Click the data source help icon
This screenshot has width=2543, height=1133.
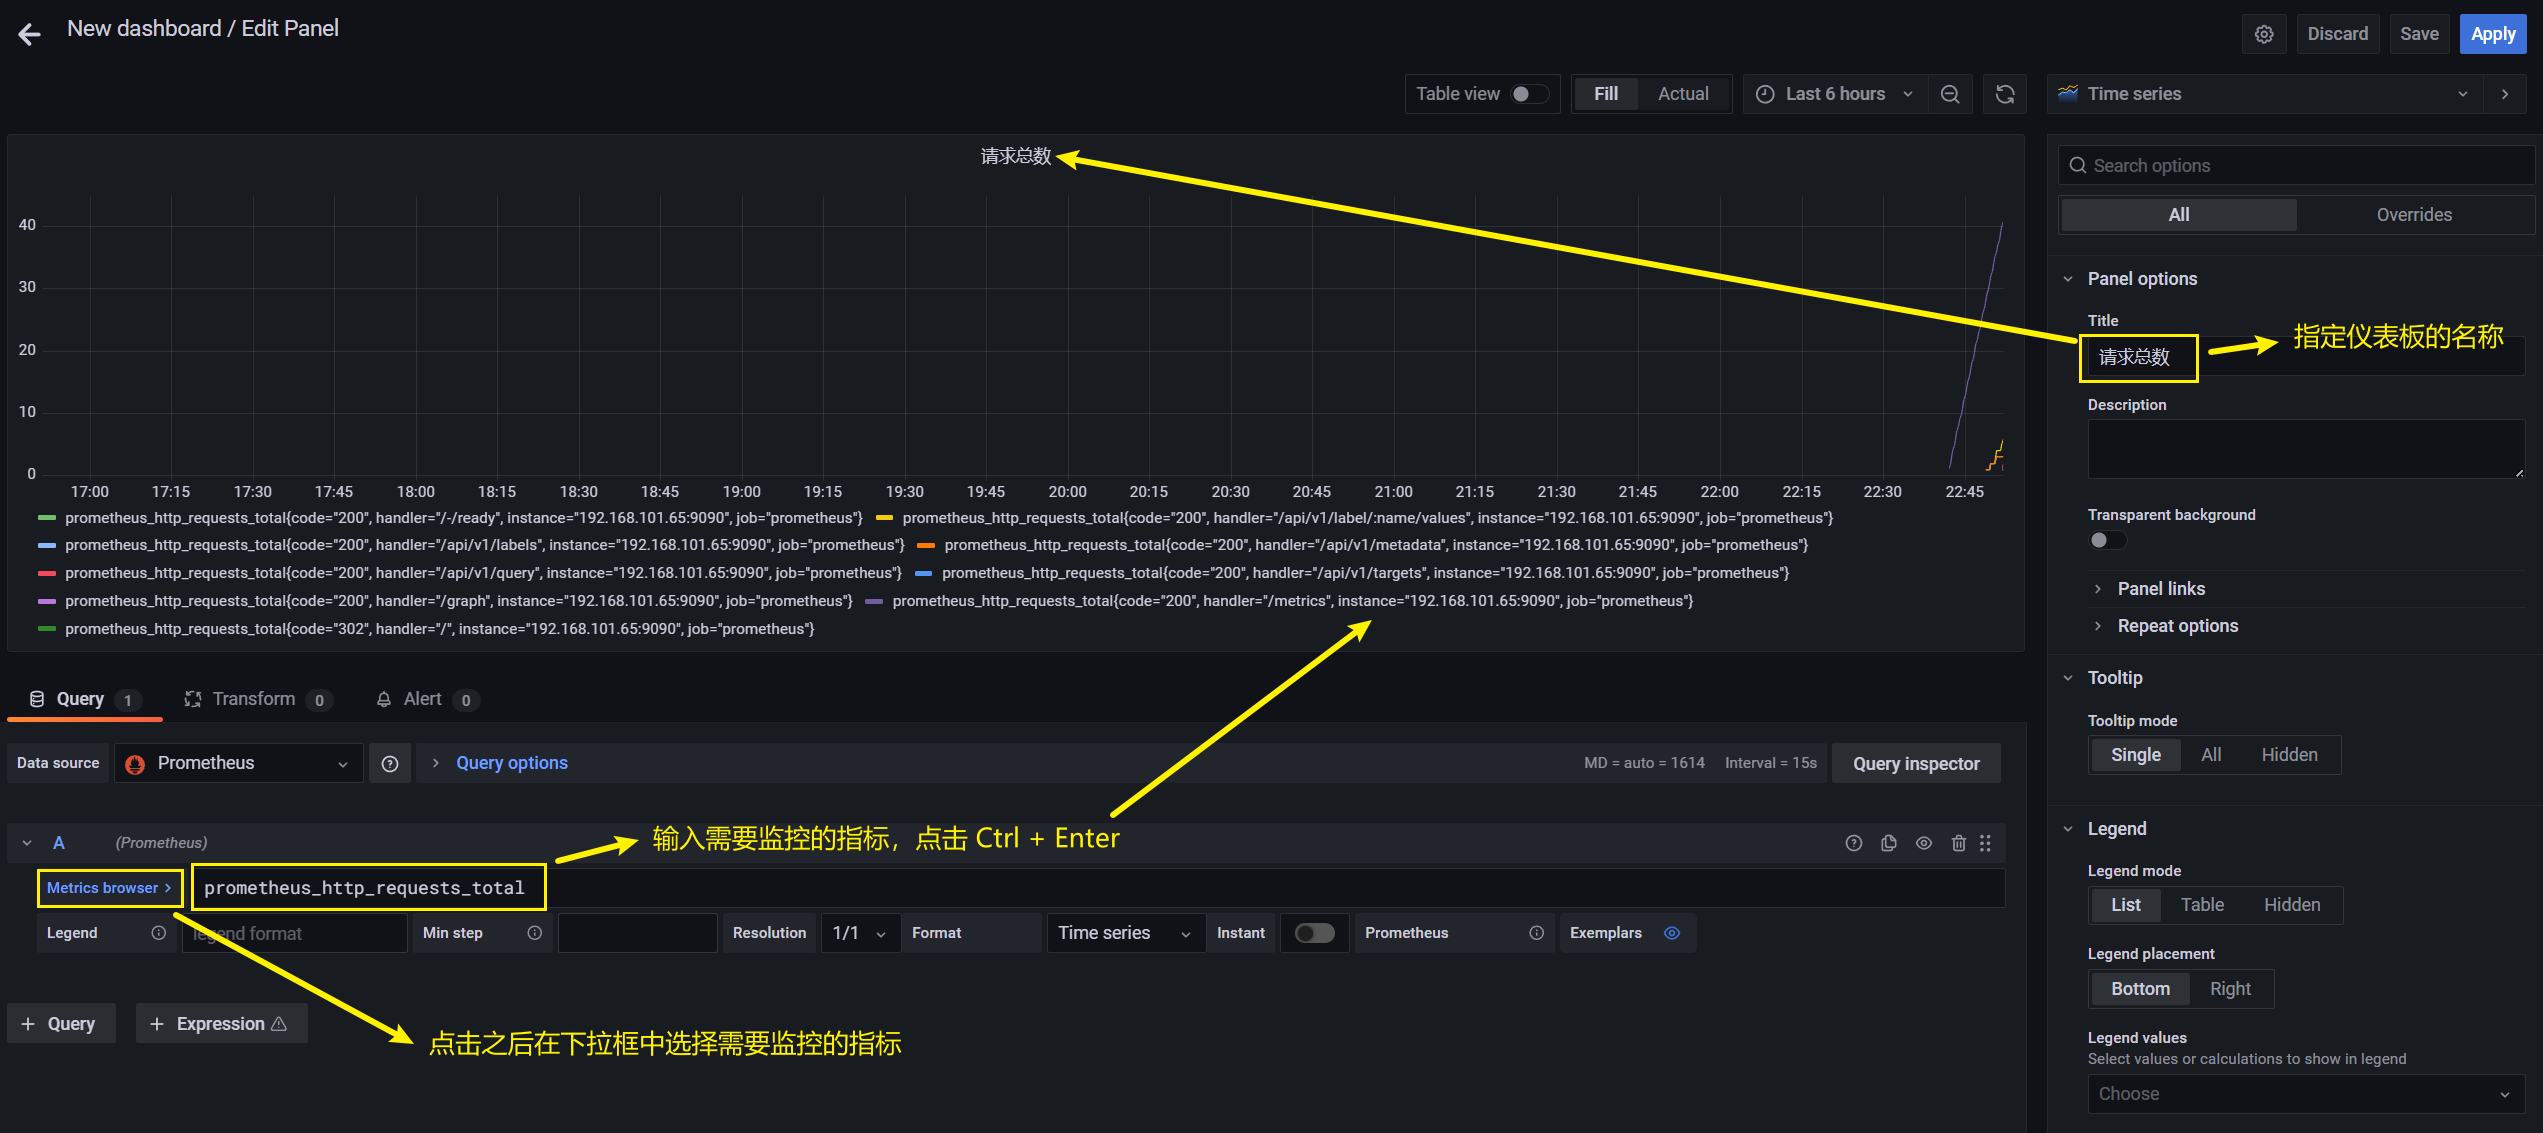[390, 764]
